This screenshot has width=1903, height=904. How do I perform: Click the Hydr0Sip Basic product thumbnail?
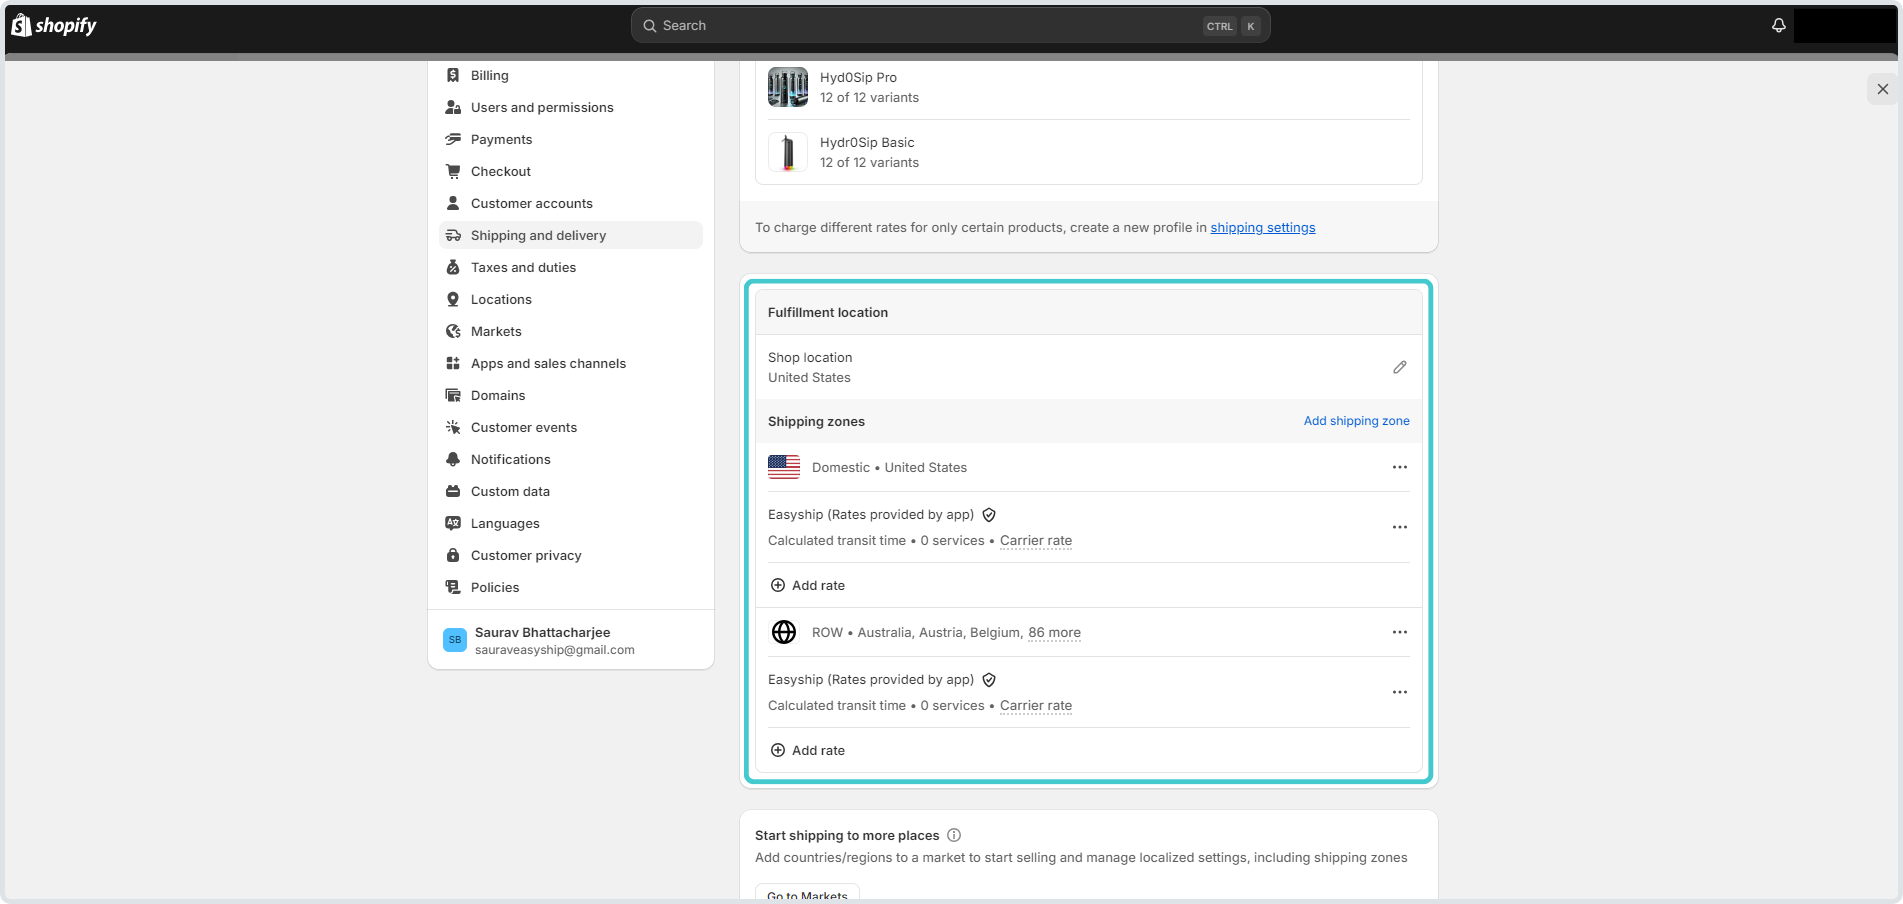(788, 152)
